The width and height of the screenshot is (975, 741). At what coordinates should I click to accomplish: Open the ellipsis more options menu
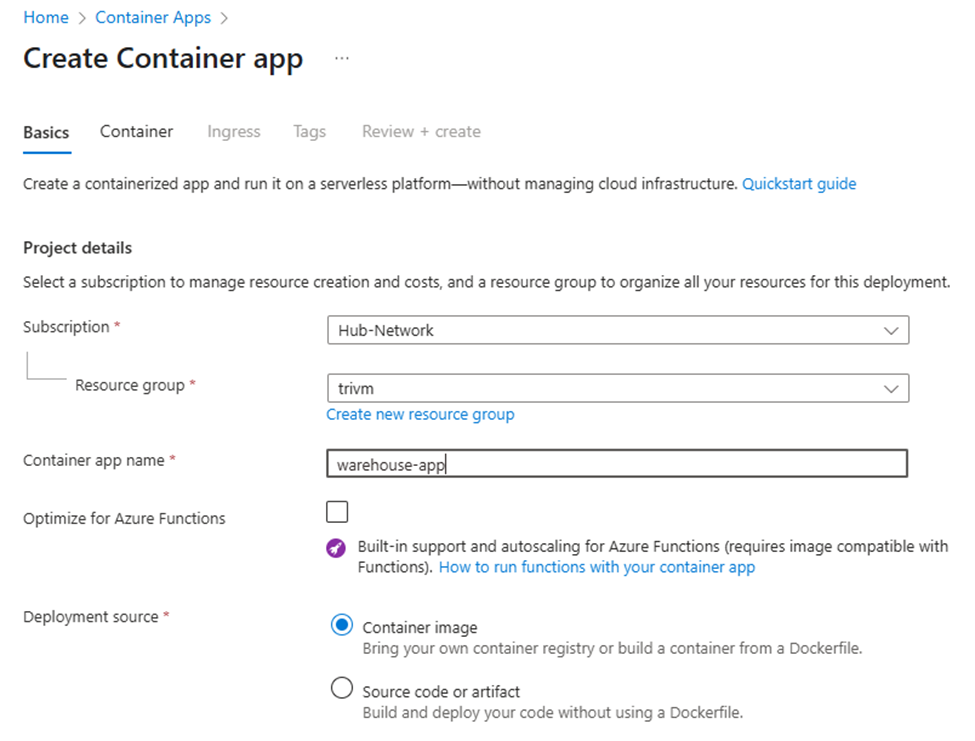pyautogui.click(x=342, y=58)
